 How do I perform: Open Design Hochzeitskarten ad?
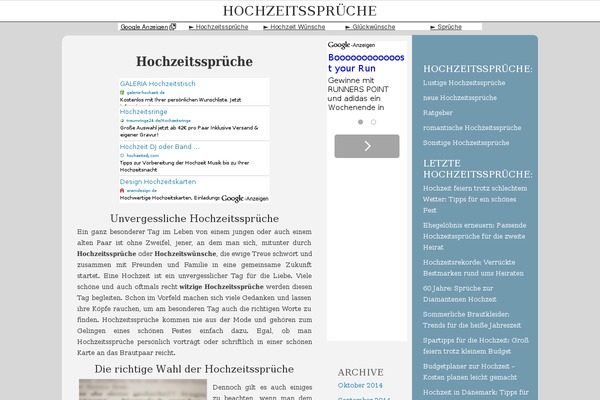(158, 181)
